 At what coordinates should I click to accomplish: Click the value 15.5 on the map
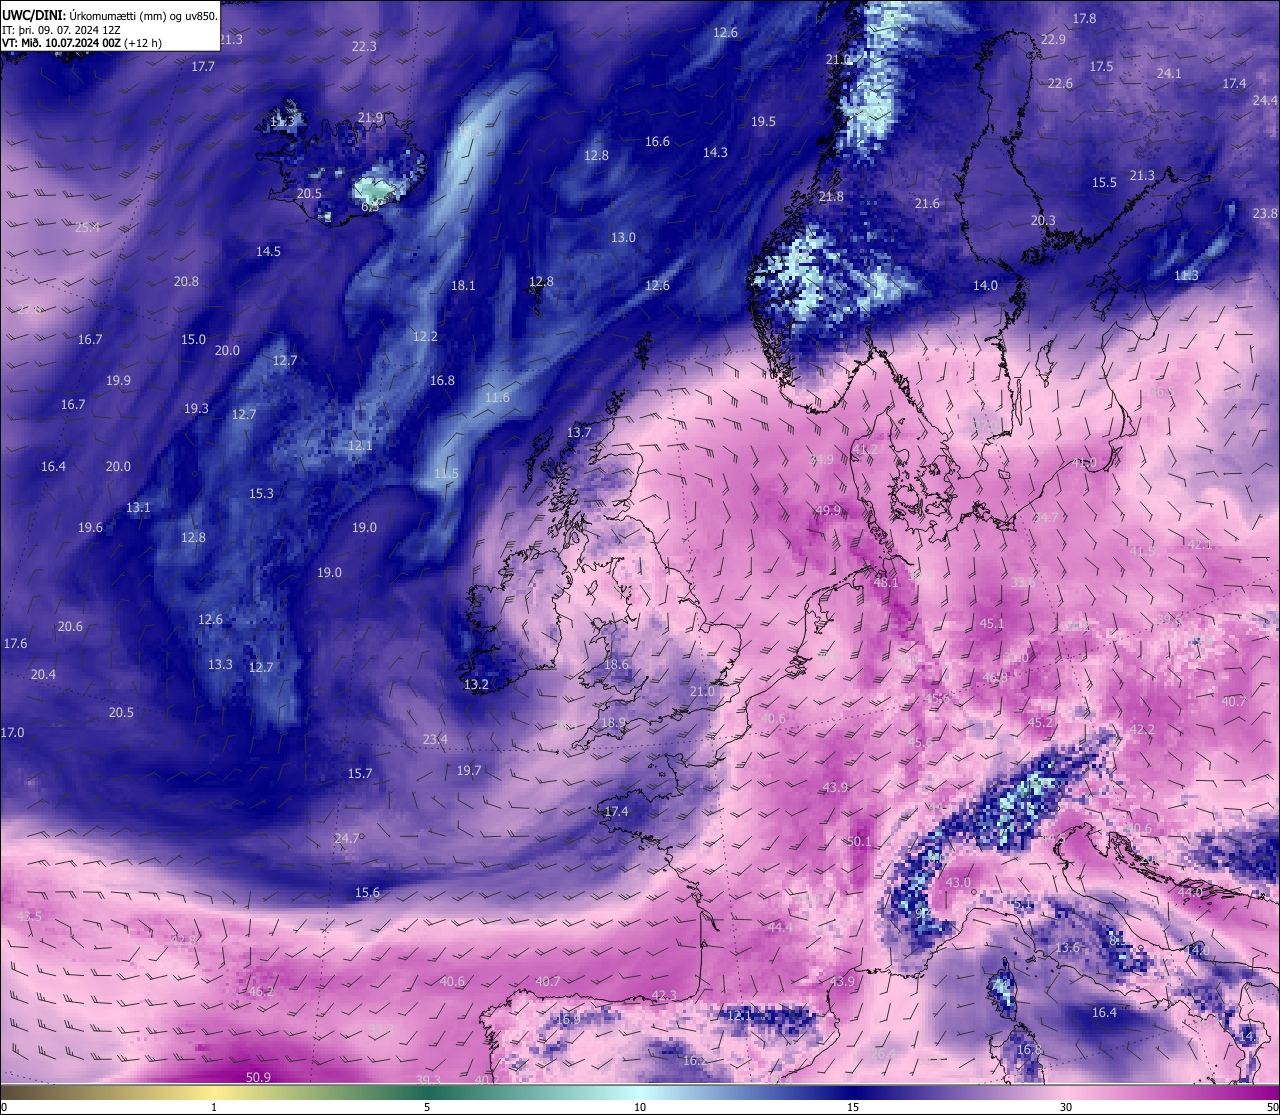[1104, 182]
